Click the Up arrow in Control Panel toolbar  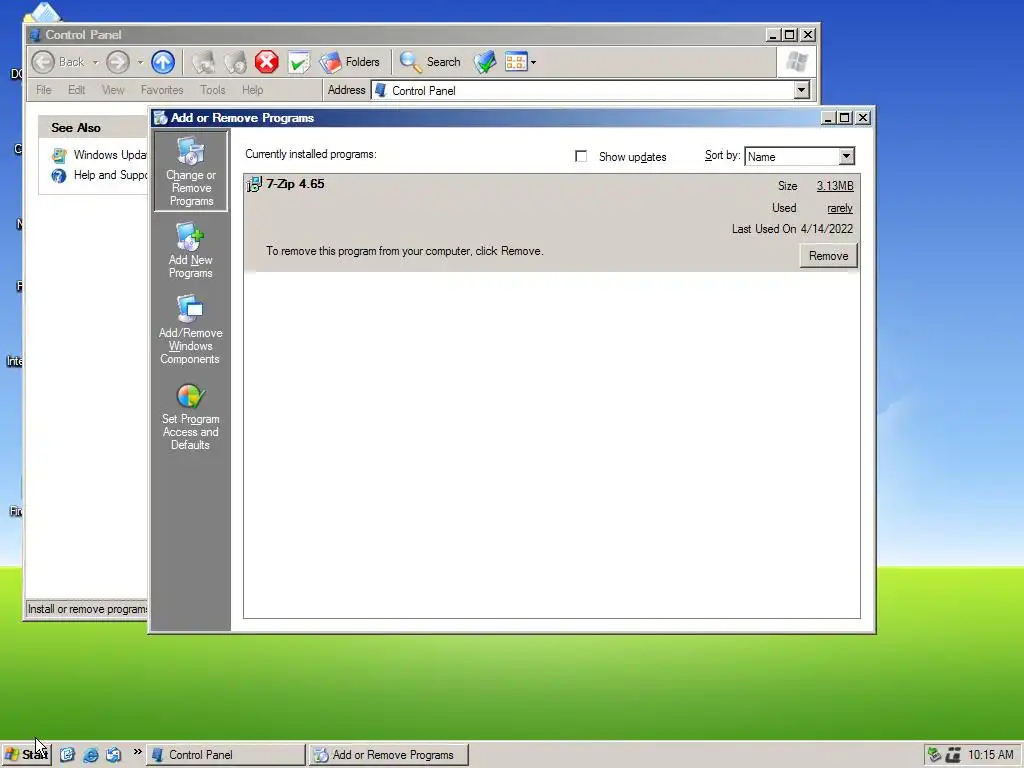163,62
